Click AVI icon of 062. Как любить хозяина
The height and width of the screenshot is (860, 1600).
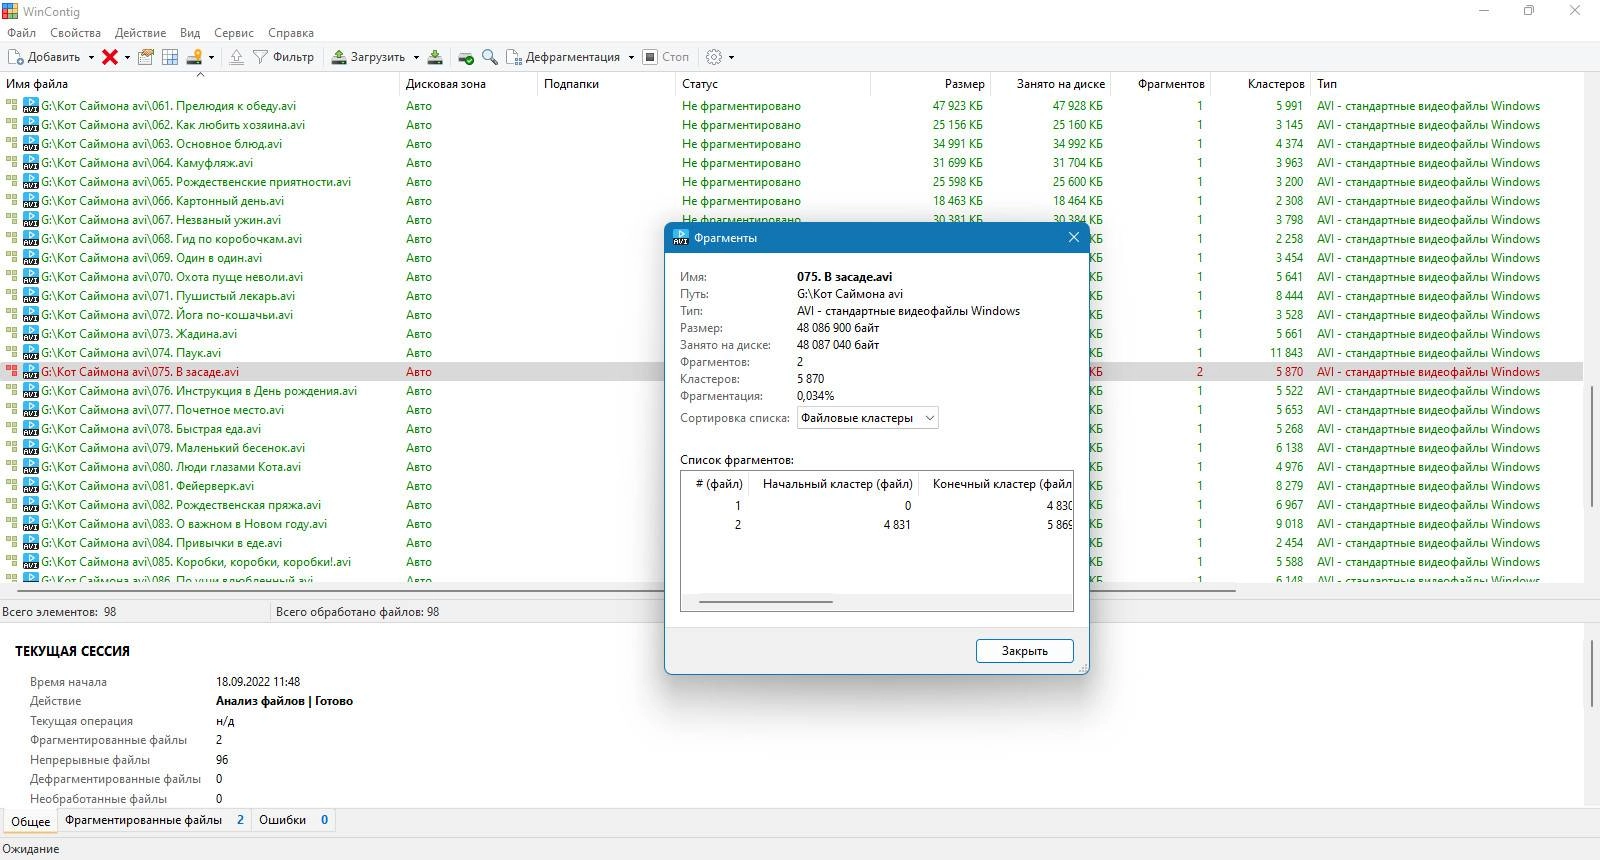tap(30, 125)
